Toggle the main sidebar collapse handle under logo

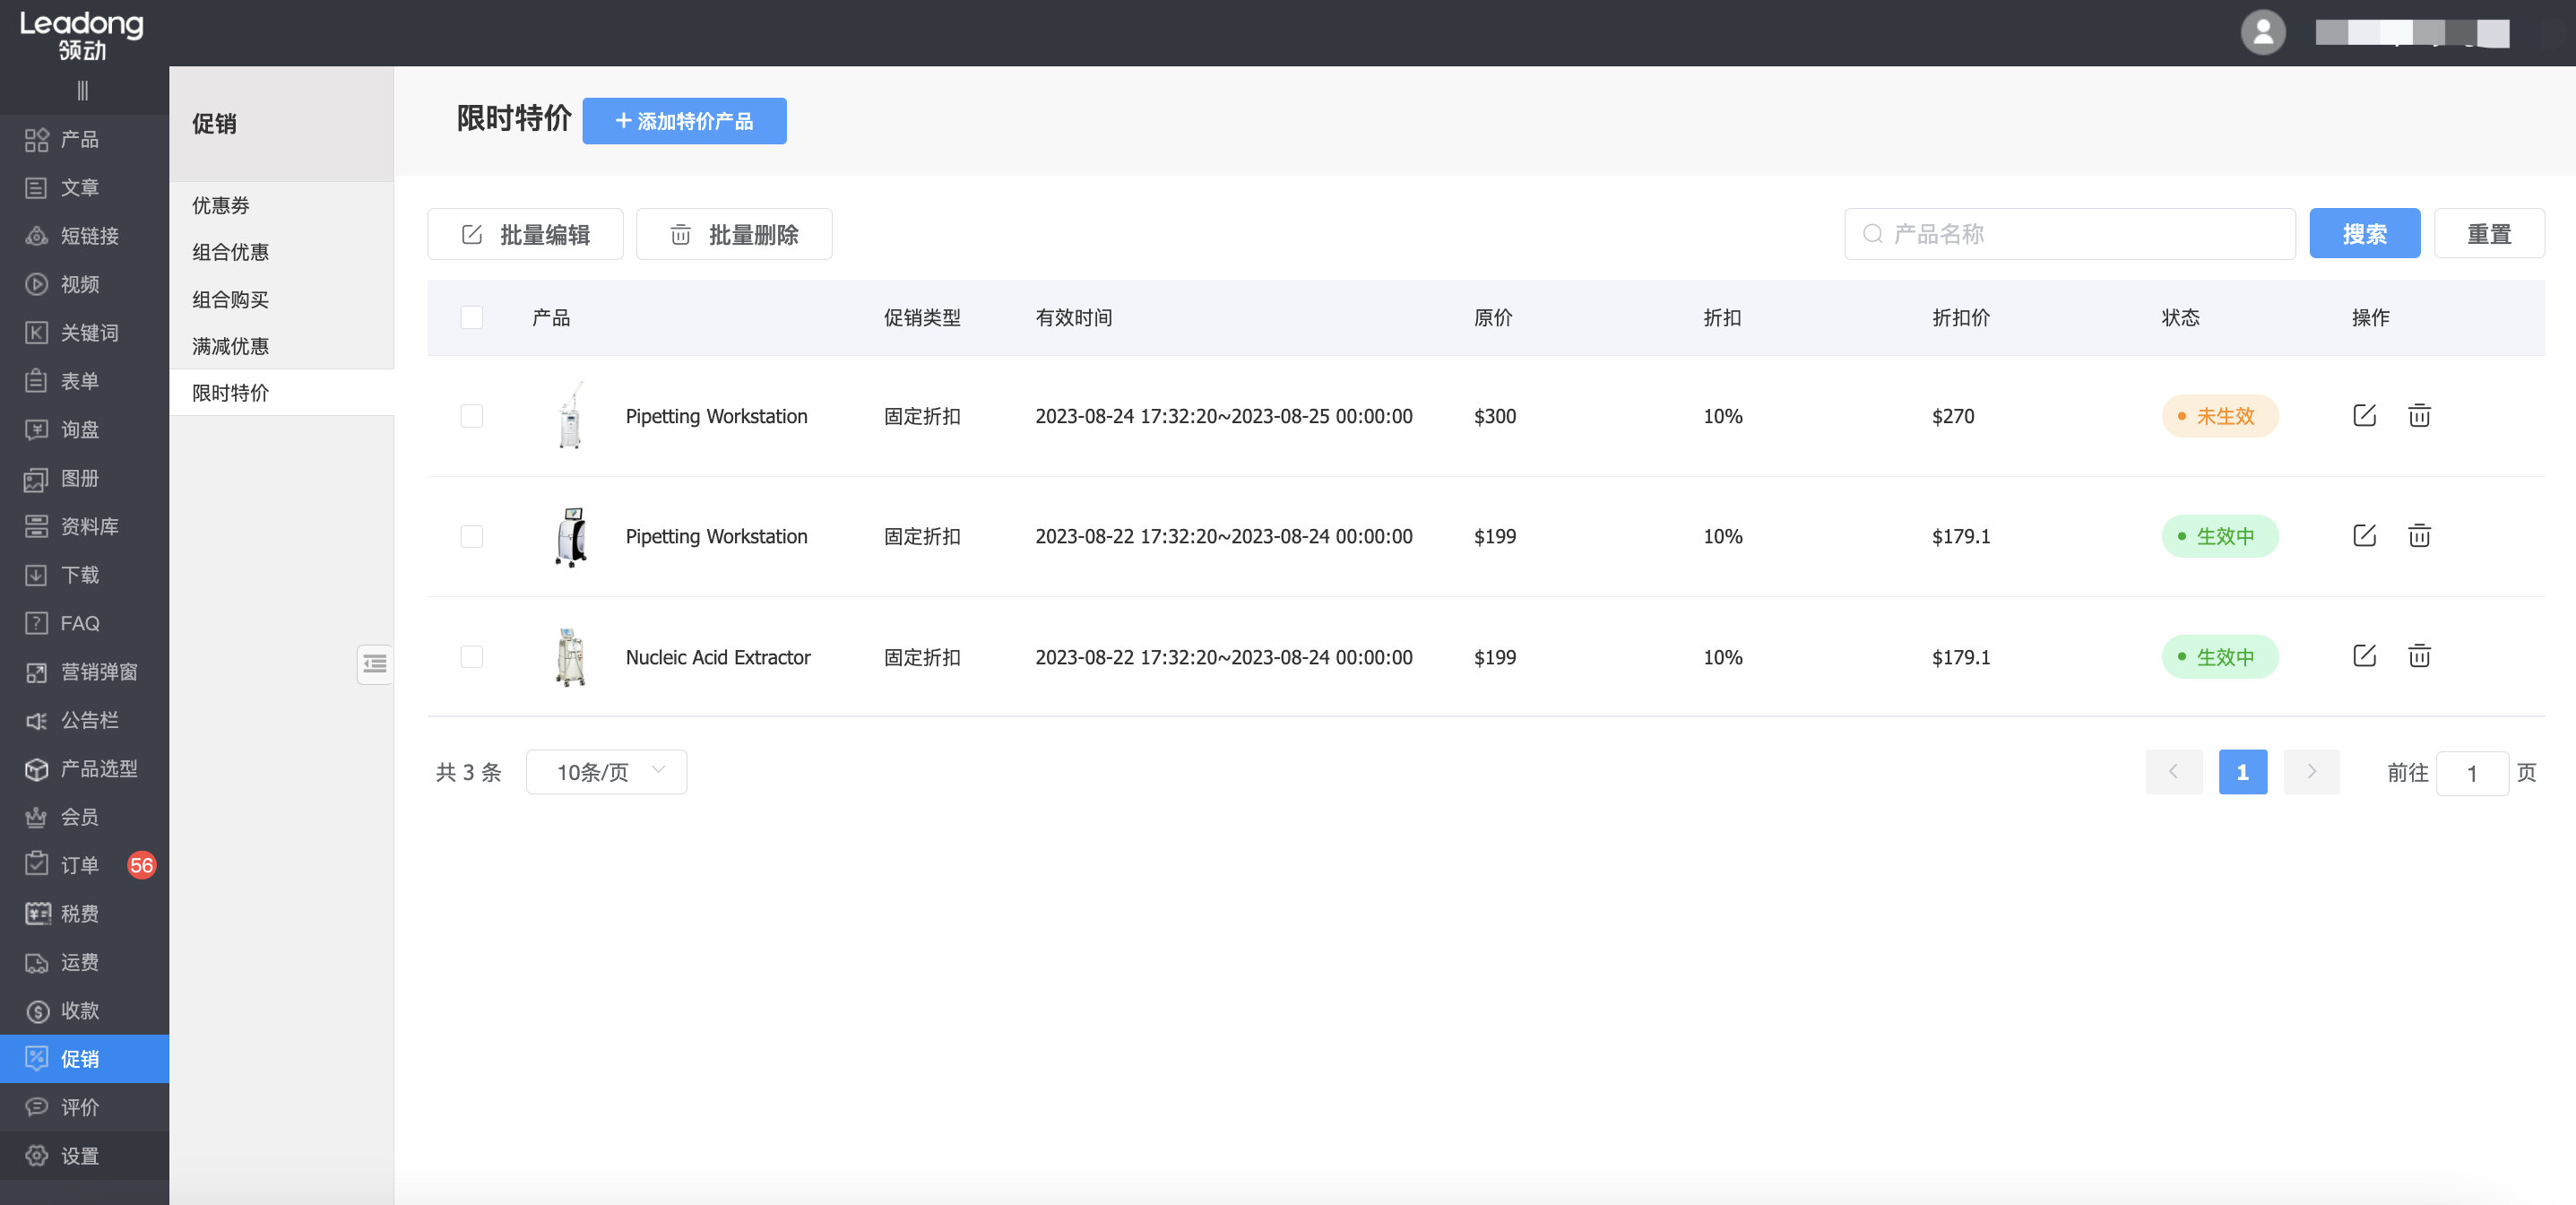pos(83,91)
